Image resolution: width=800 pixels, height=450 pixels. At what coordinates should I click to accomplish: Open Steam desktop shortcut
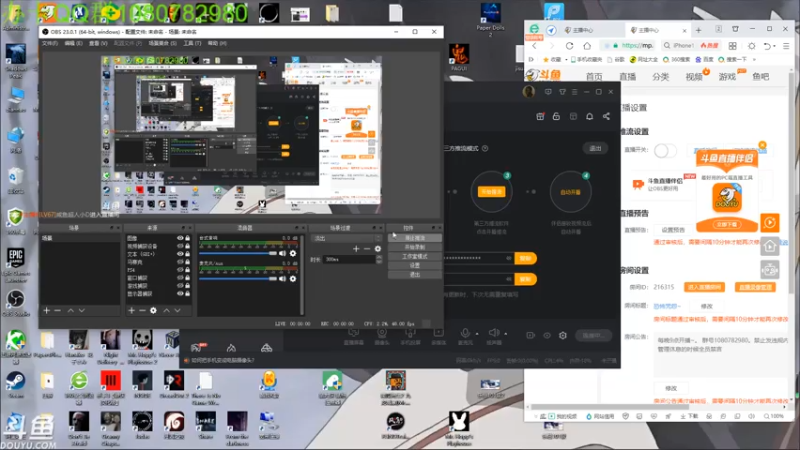(15, 384)
